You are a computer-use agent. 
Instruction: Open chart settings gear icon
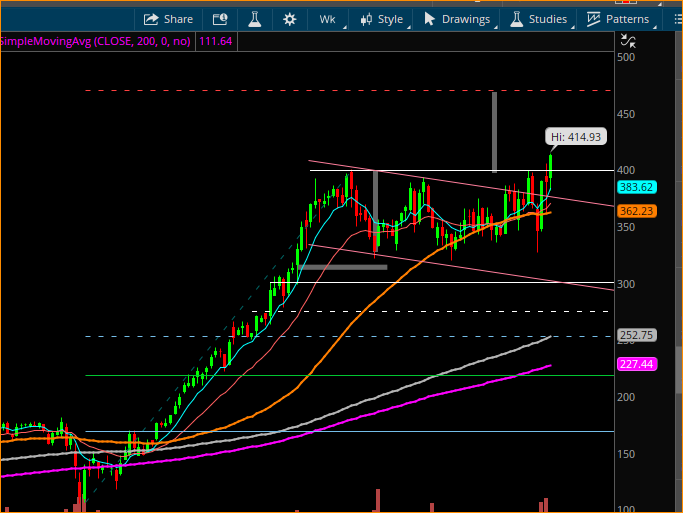[290, 19]
